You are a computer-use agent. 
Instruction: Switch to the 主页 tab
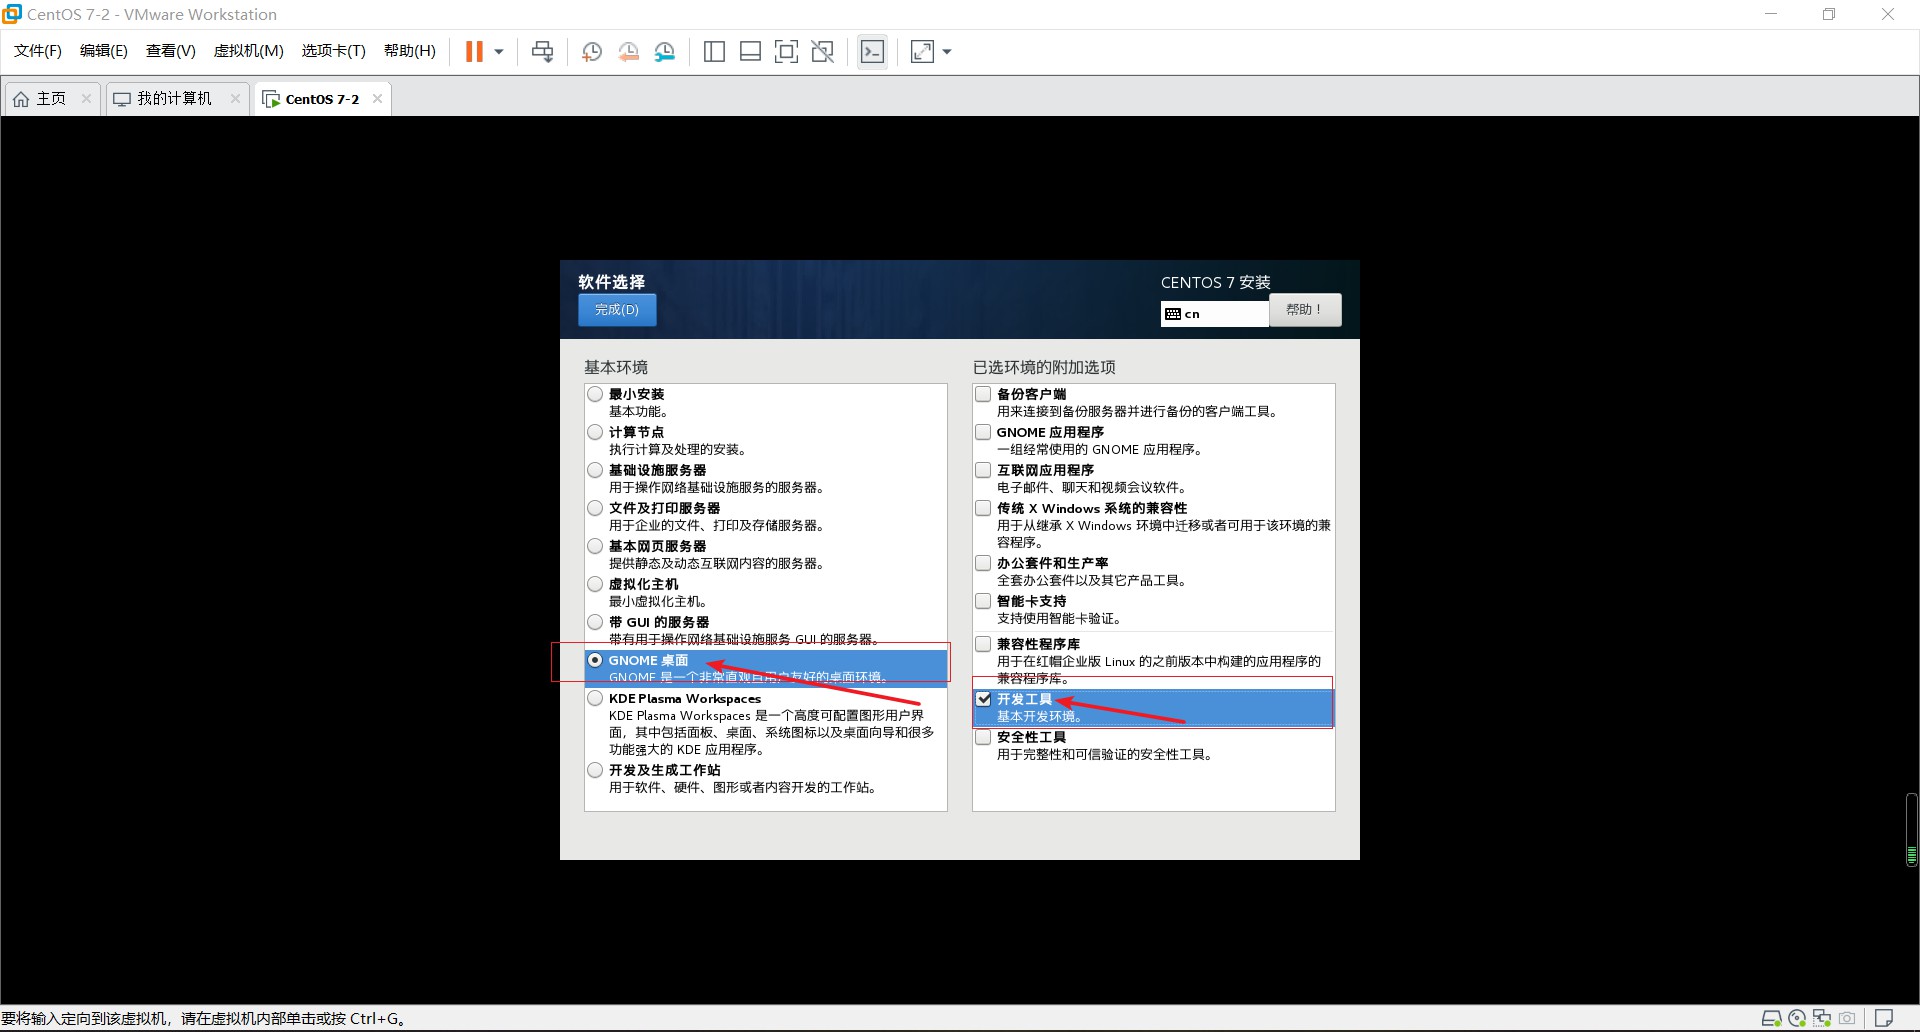click(x=51, y=98)
